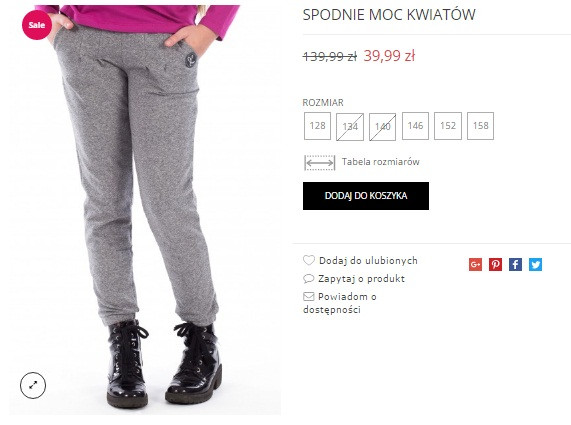Share product on Google Plus
The image size is (571, 425).
[x=475, y=264]
